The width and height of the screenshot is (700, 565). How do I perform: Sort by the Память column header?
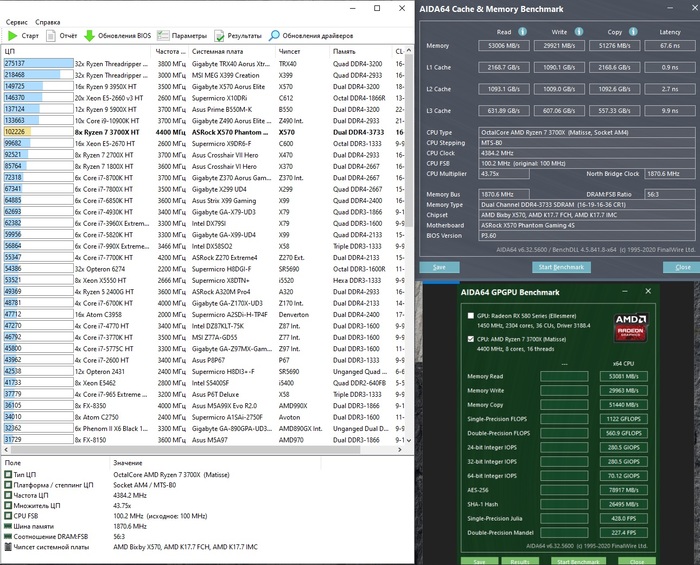click(x=361, y=51)
